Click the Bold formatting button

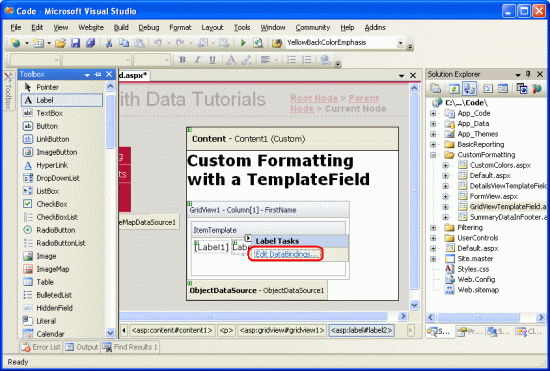[182, 60]
